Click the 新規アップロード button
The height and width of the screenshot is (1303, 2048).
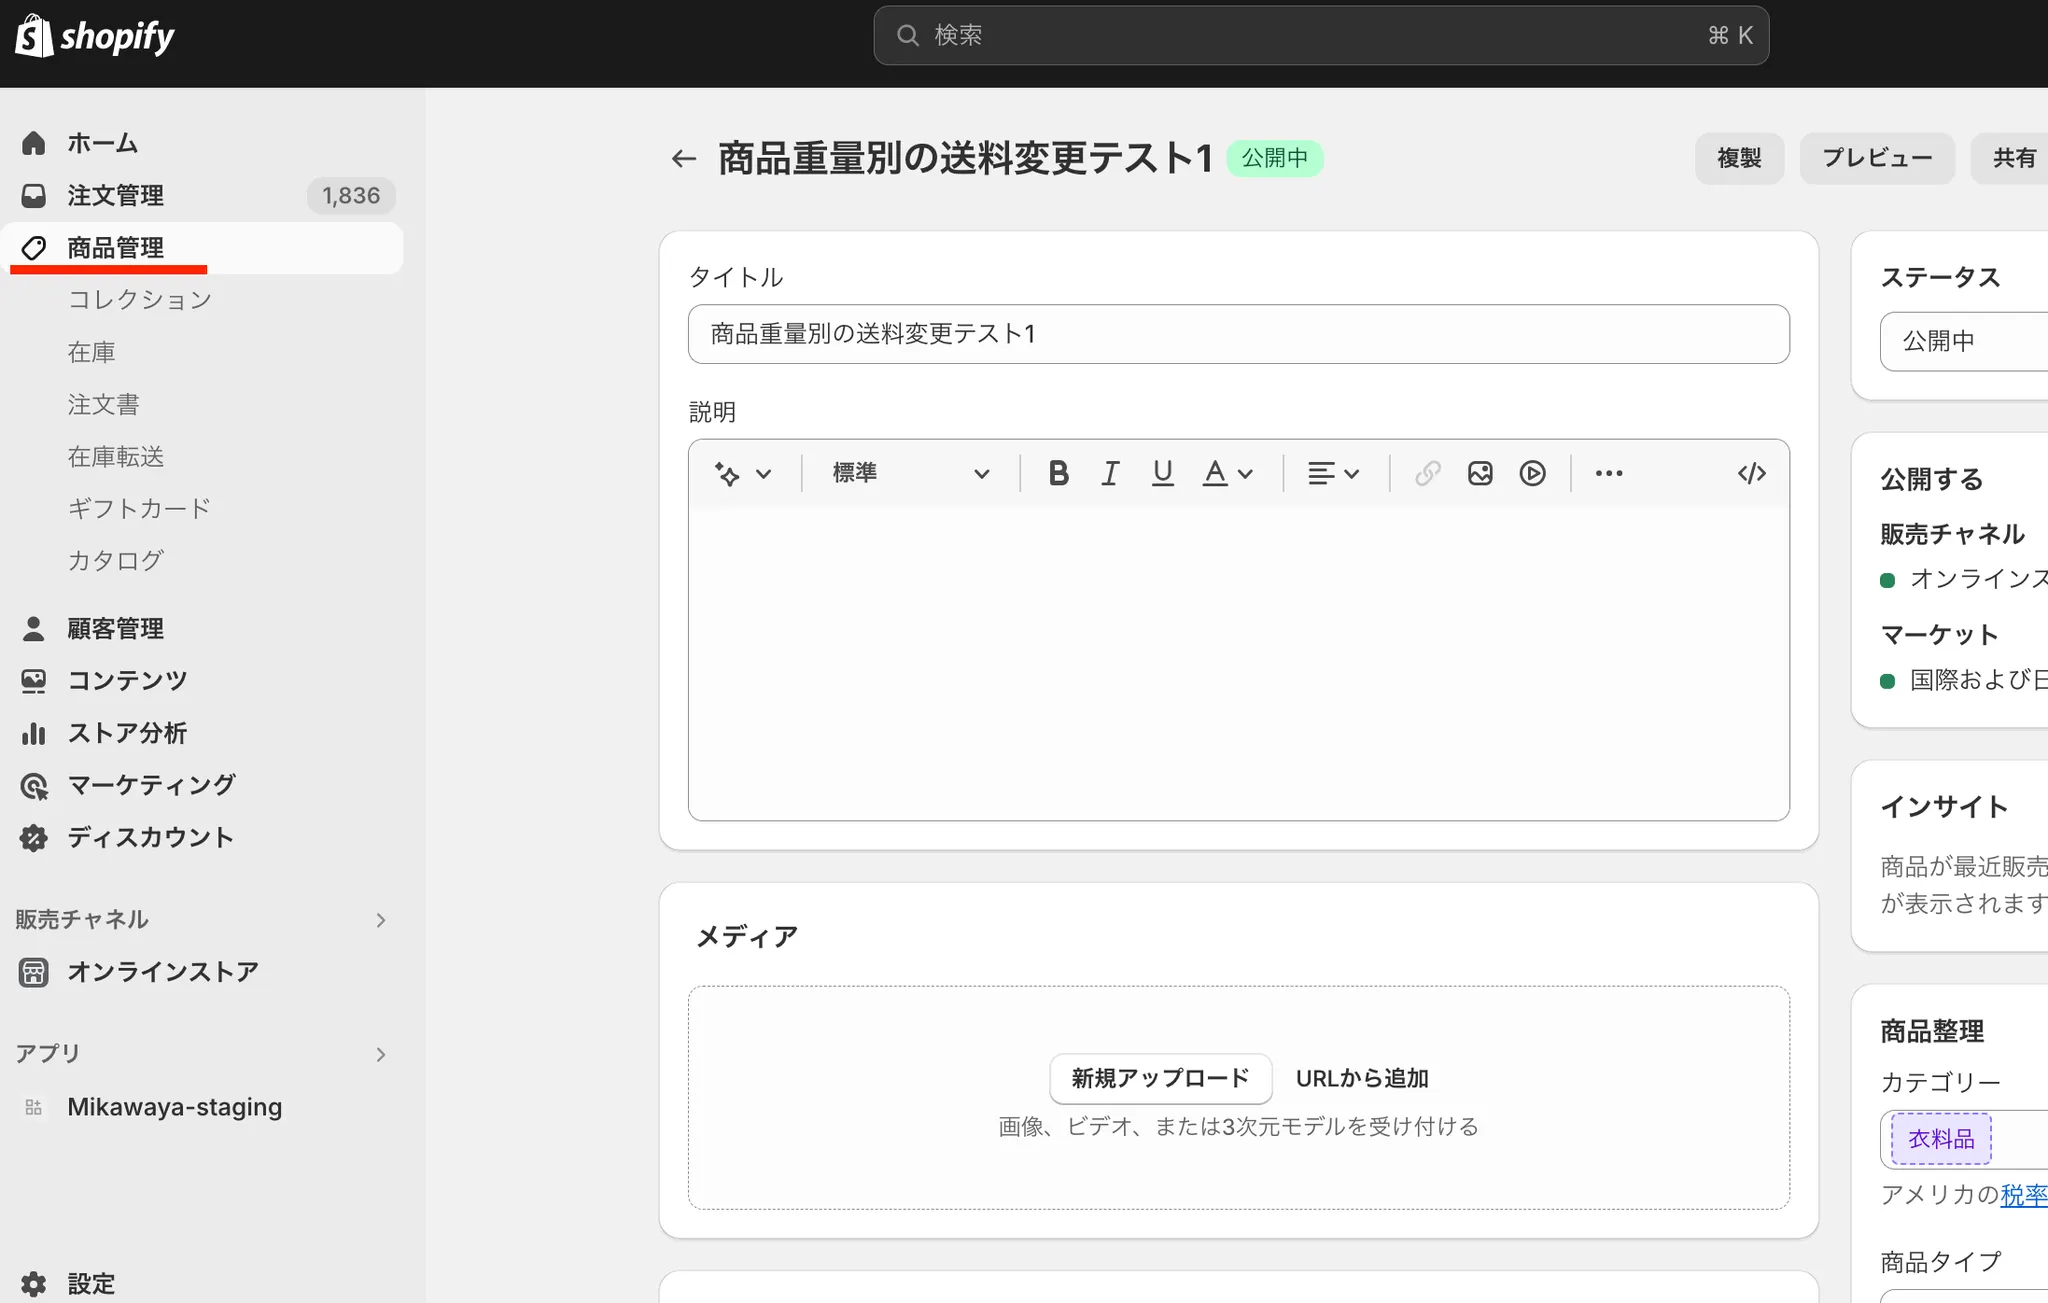(x=1160, y=1078)
